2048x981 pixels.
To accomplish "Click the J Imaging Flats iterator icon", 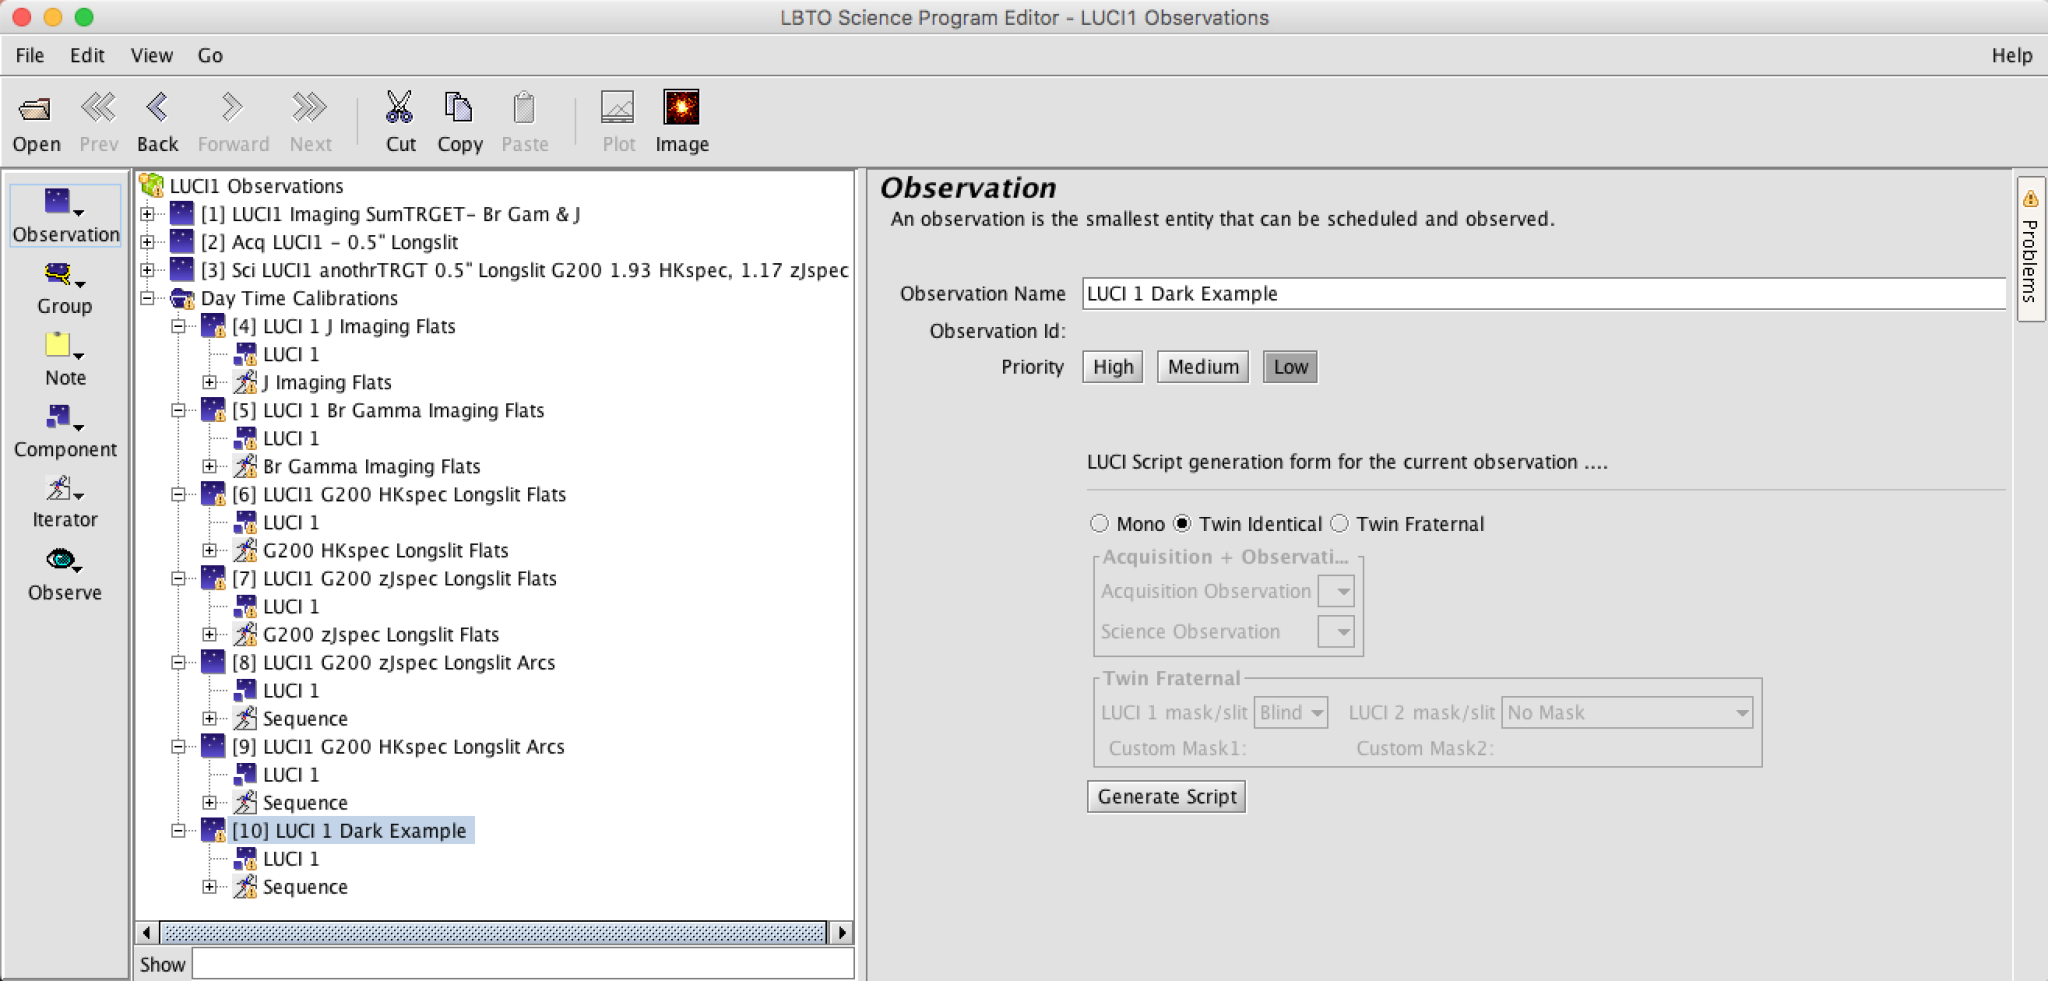I will pos(245,382).
